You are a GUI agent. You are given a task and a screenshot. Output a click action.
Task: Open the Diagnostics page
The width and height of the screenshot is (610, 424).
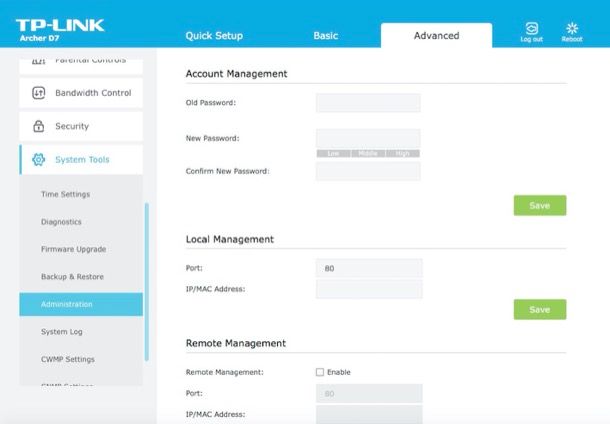(x=61, y=222)
